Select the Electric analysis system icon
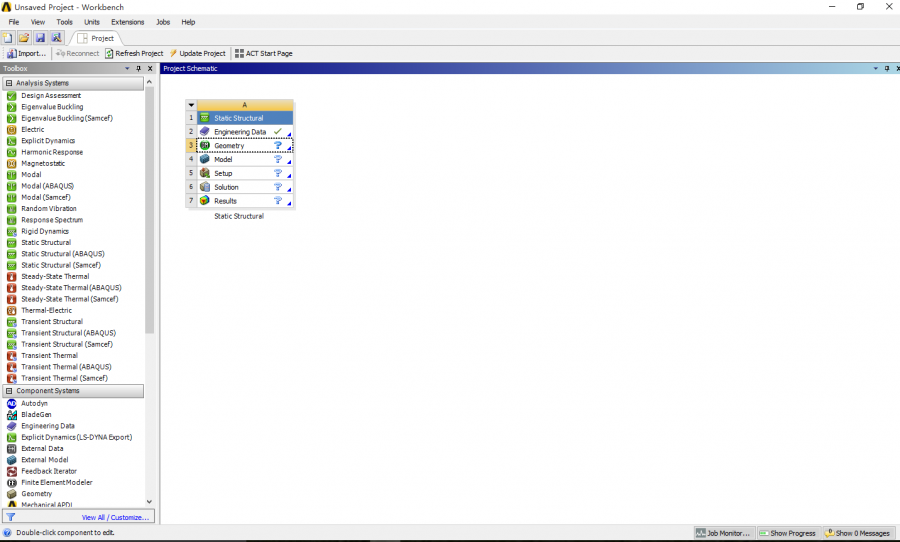Viewport: 900px width, 542px height. [11, 130]
